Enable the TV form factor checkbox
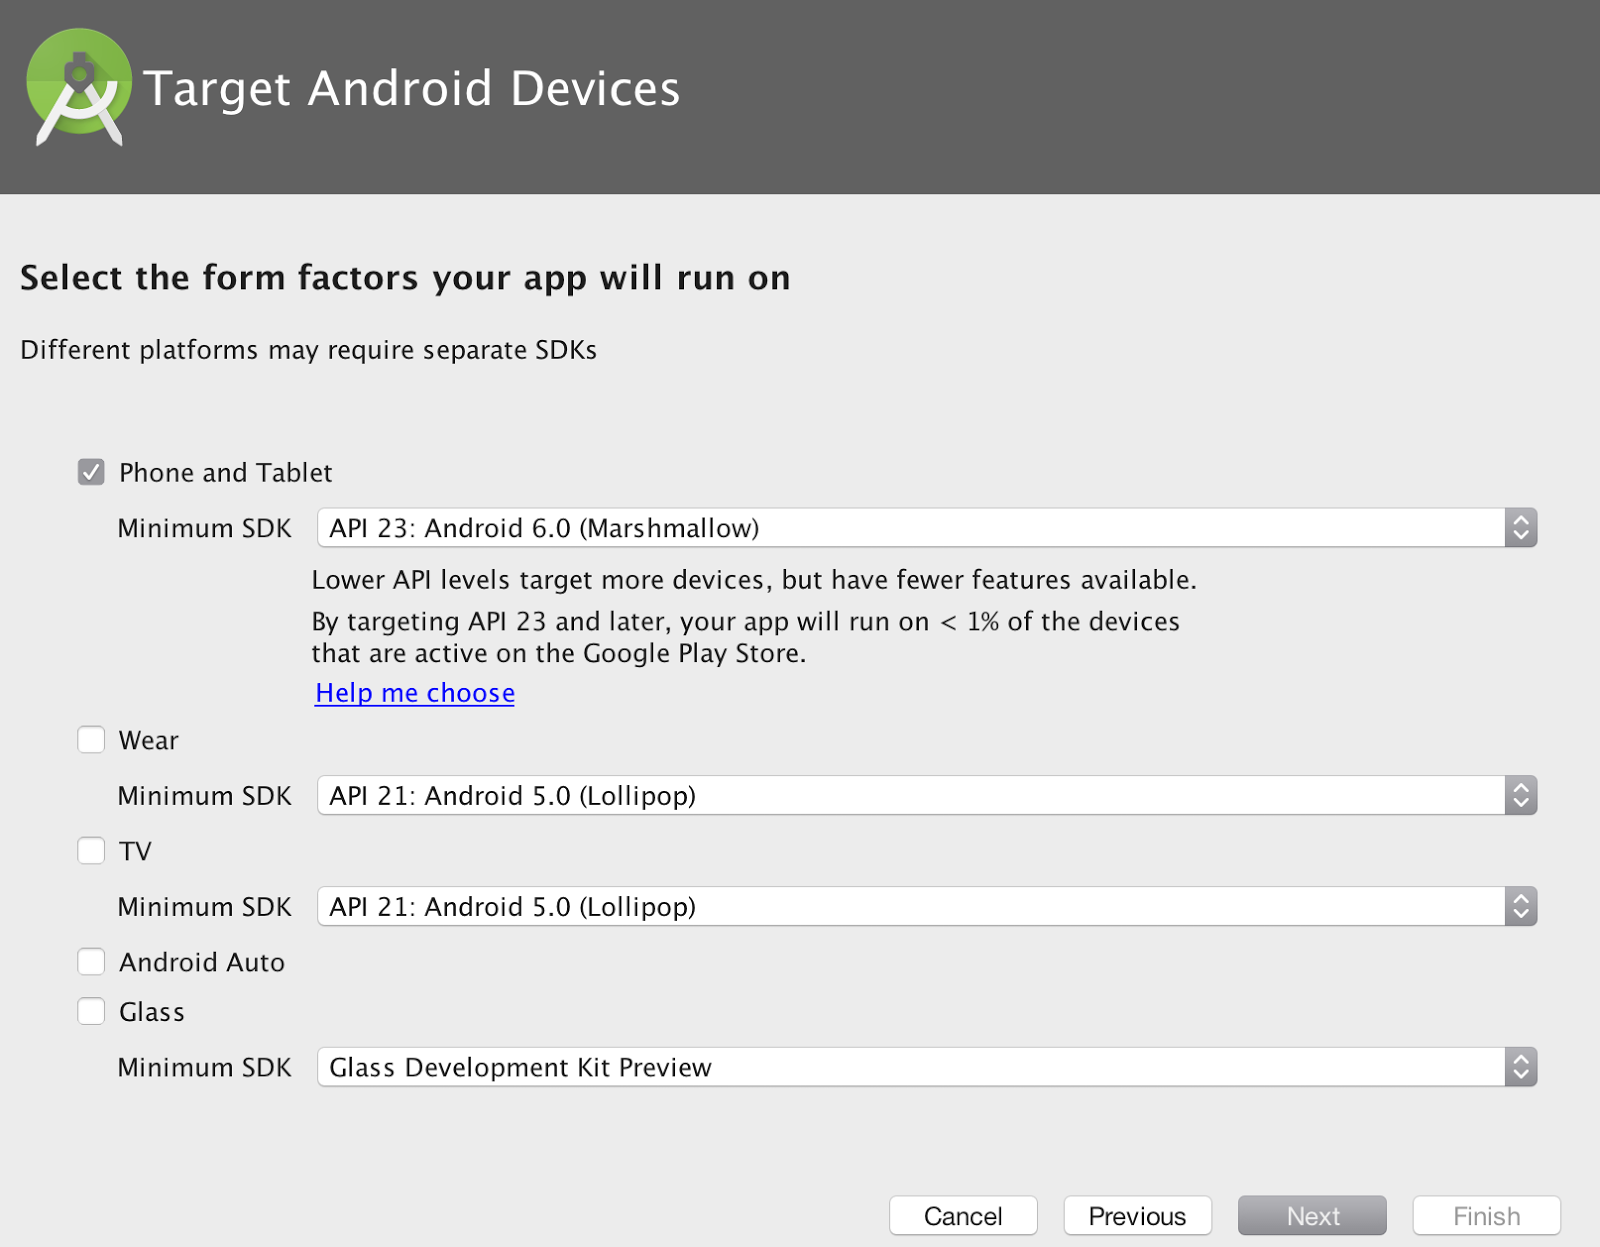Viewport: 1600px width, 1247px height. (91, 851)
